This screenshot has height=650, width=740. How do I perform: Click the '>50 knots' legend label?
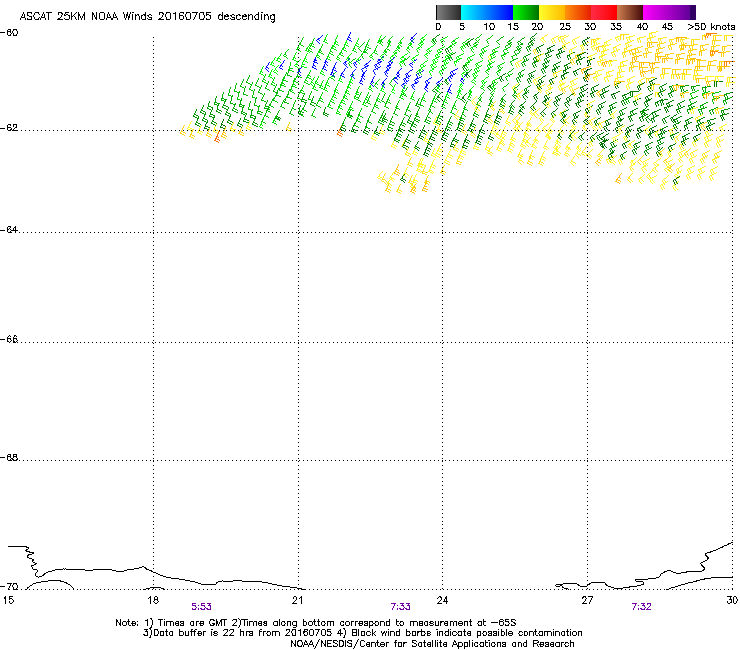(x=711, y=27)
